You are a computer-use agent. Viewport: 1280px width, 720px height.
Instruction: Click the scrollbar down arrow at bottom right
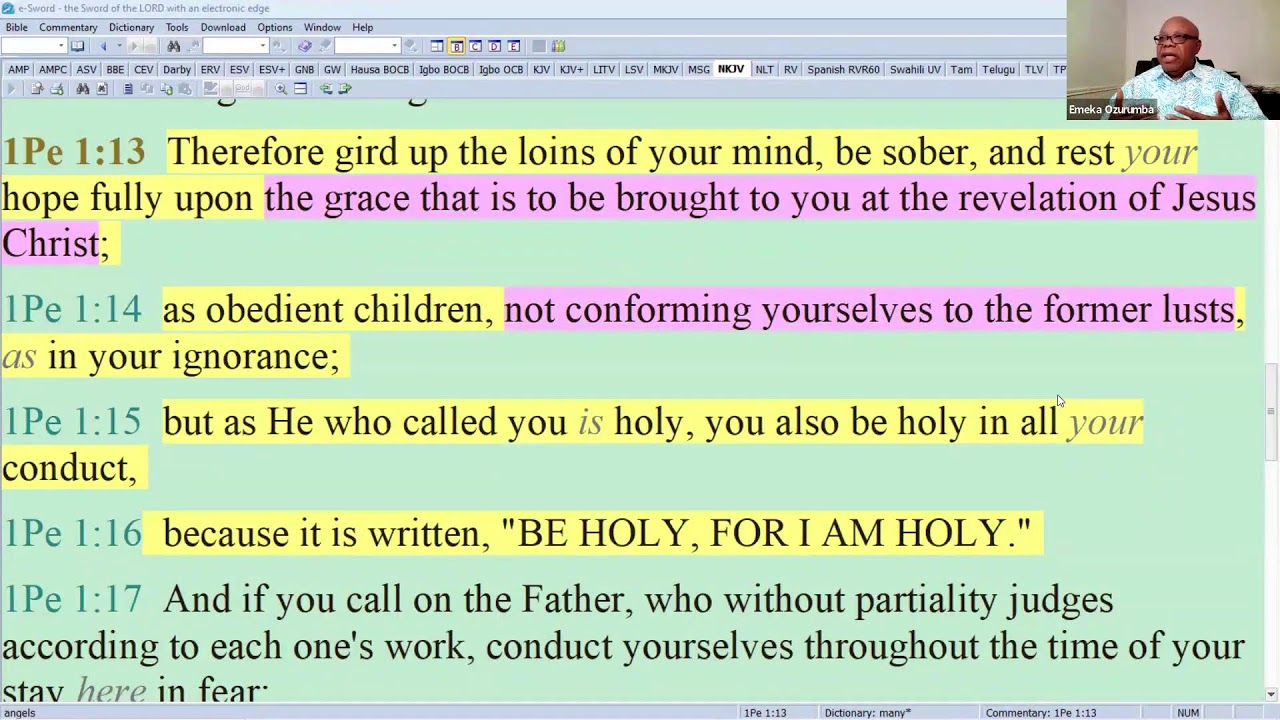coord(1271,694)
